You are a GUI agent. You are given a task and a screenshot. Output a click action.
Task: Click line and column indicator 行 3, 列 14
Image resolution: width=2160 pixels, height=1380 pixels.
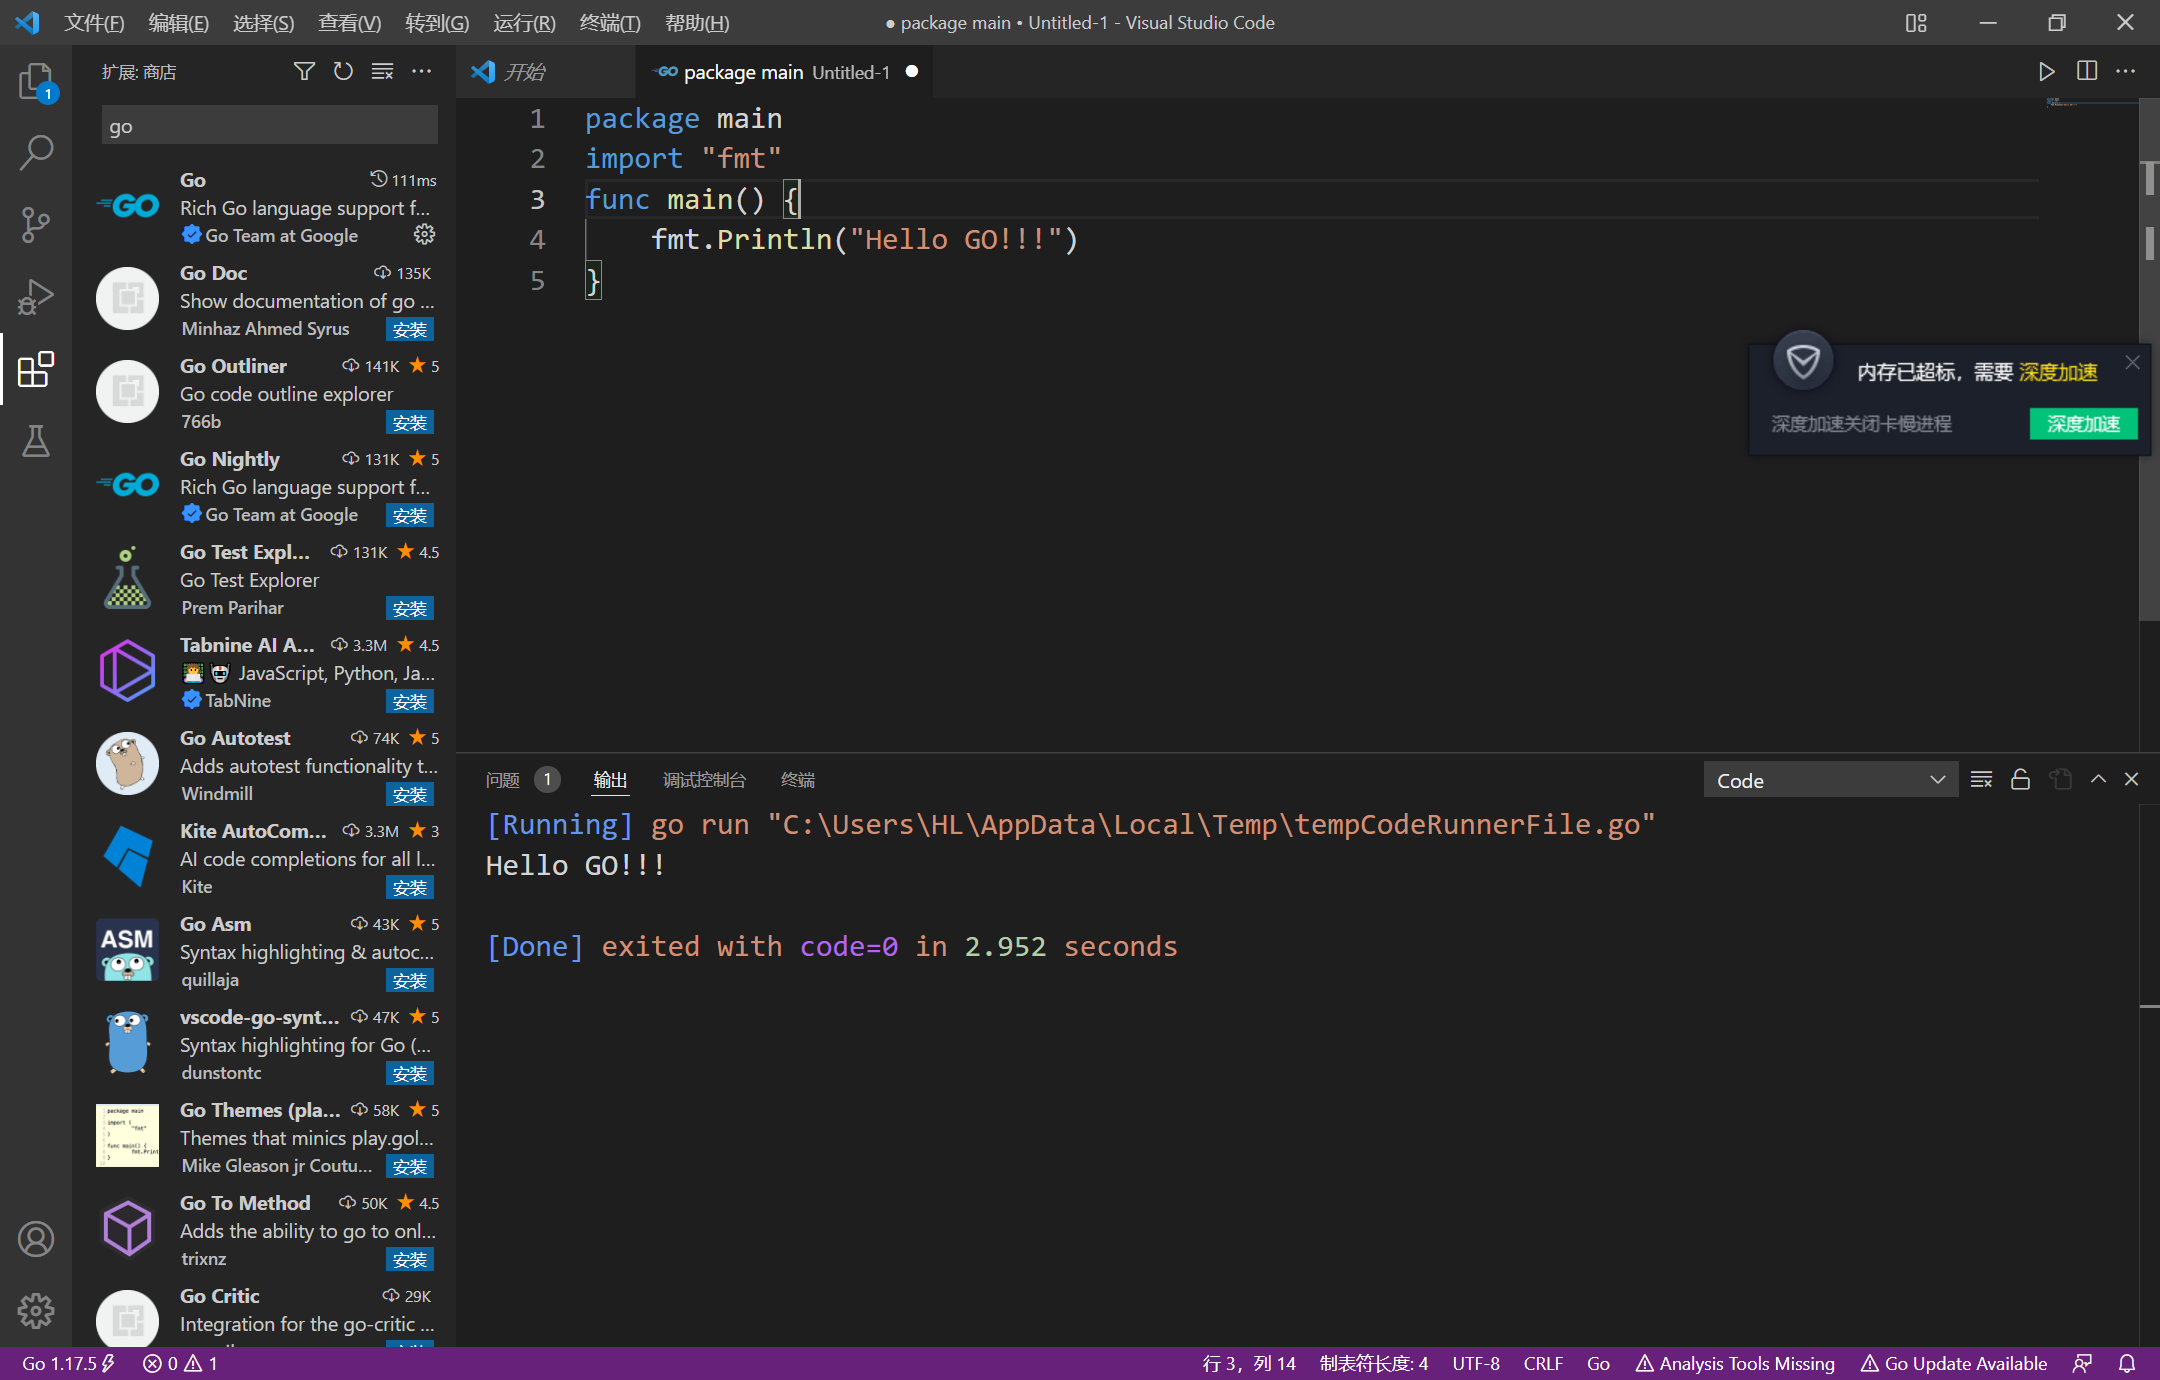click(x=1249, y=1363)
